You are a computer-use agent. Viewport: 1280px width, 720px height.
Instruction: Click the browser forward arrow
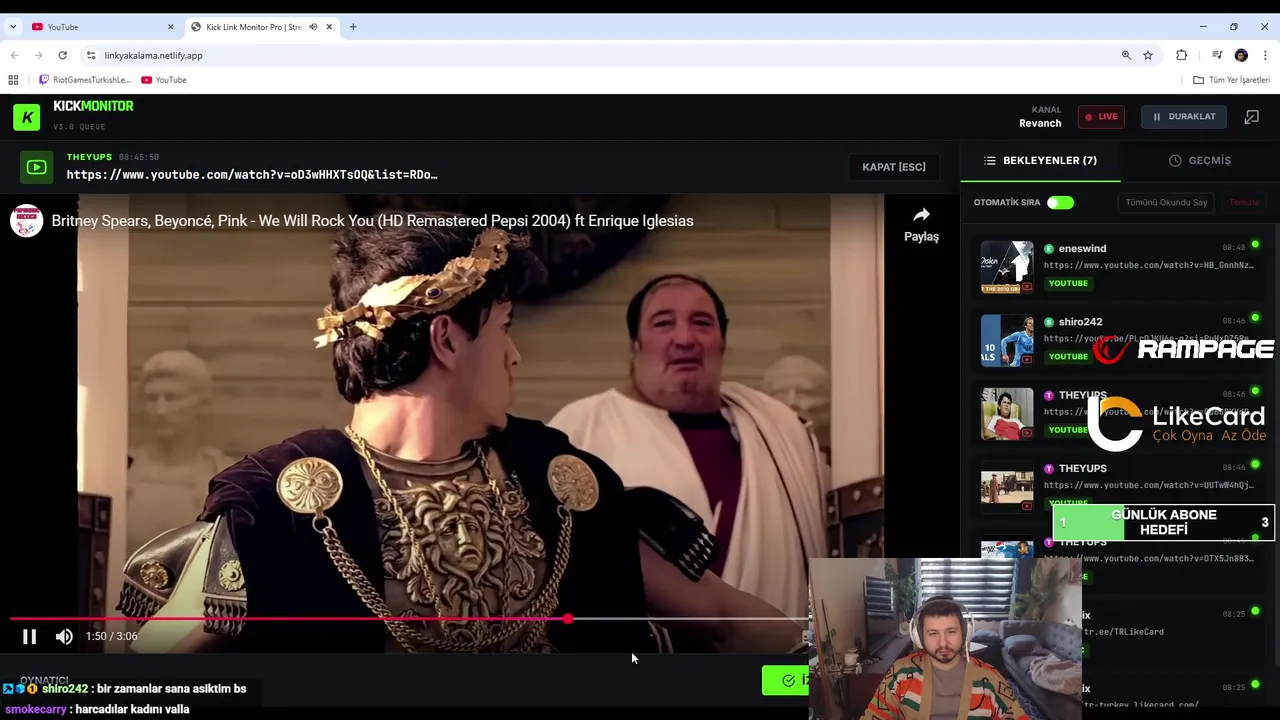point(38,55)
